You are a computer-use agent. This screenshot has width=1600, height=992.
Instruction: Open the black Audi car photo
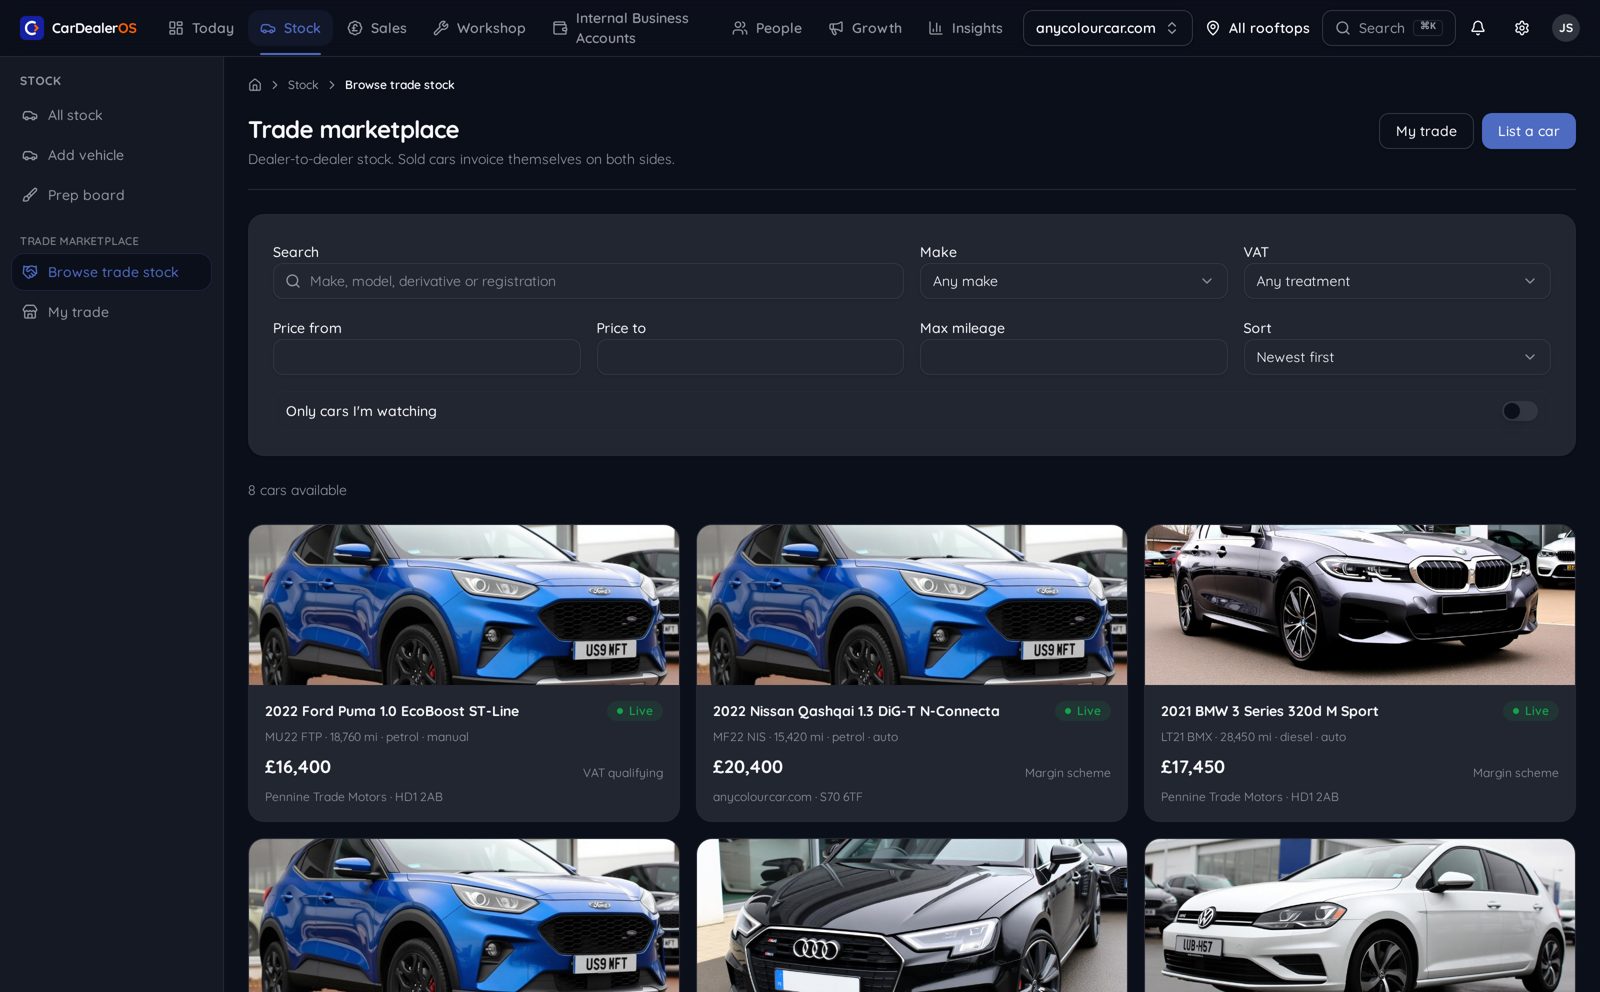[x=912, y=915]
